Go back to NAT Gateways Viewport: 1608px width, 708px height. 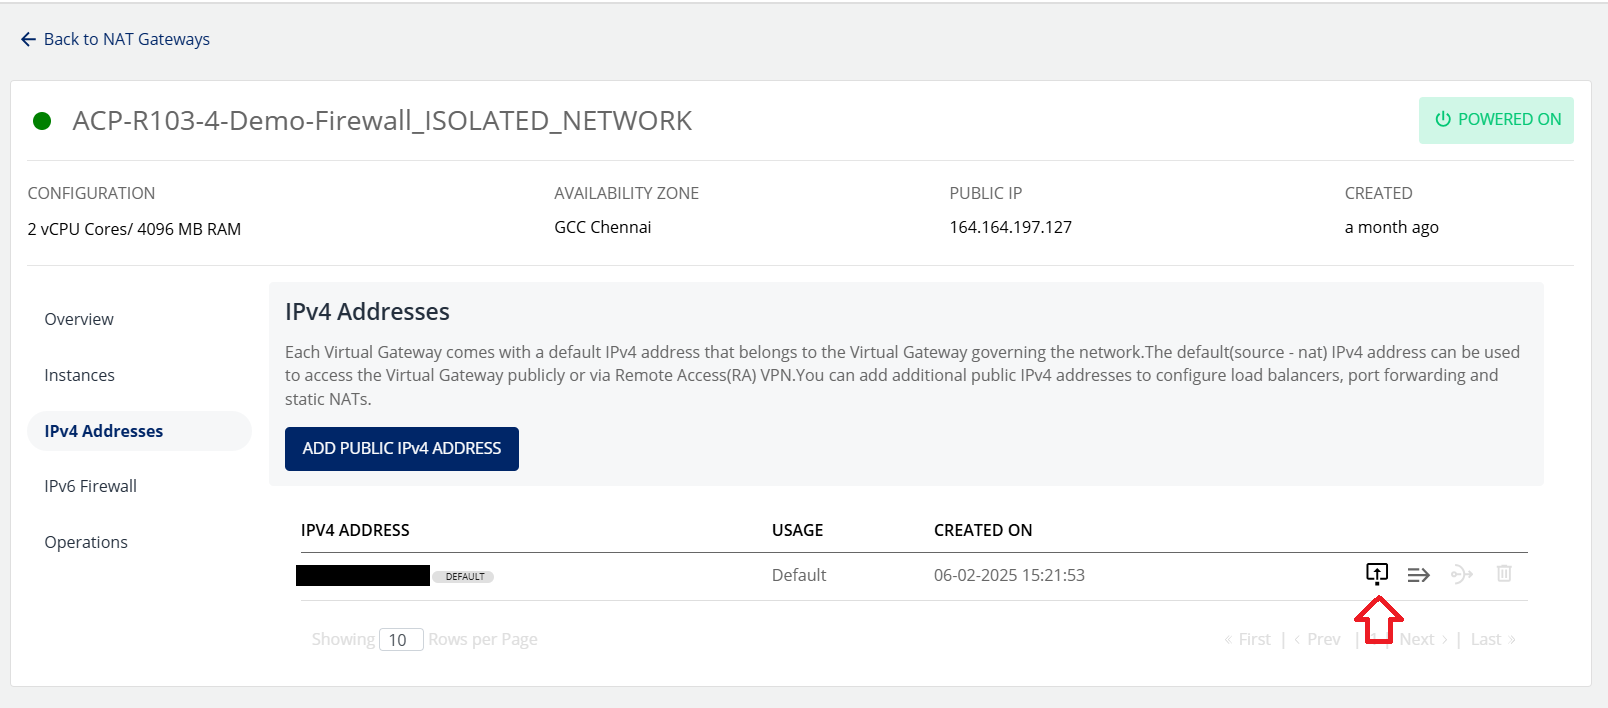pos(115,39)
